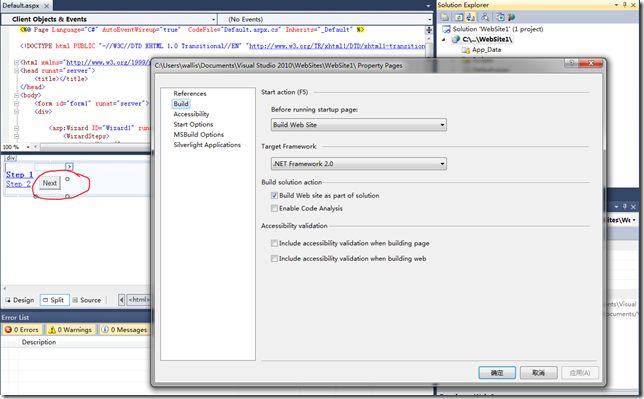Check accessibility validation when building web
The image size is (644, 399).
[274, 258]
